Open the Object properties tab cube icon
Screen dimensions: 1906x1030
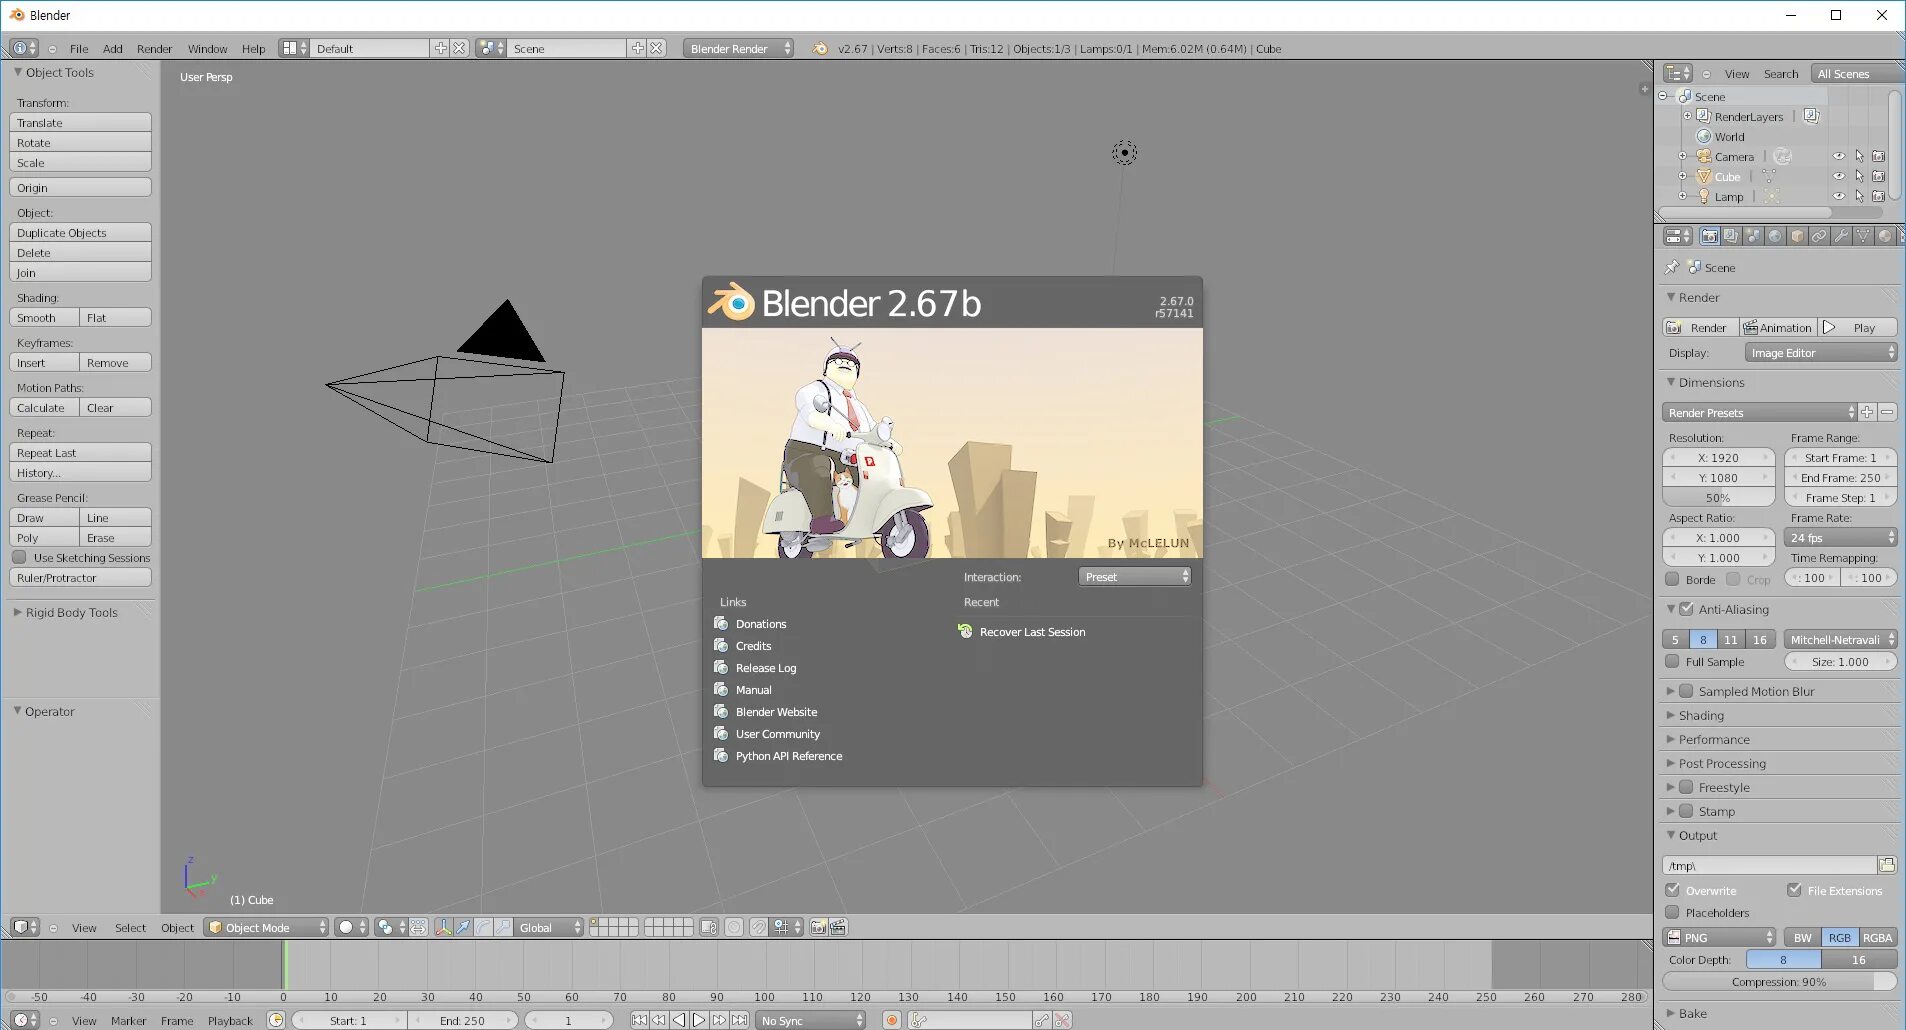click(1797, 237)
